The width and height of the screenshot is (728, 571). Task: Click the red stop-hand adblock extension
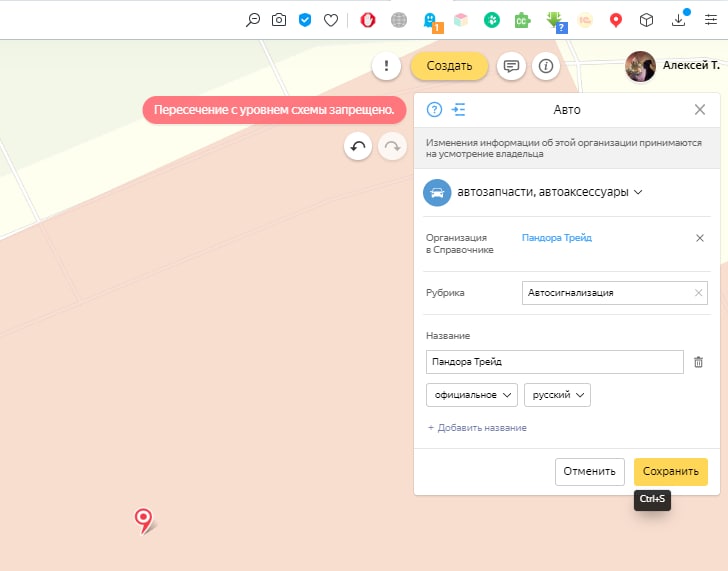[368, 20]
